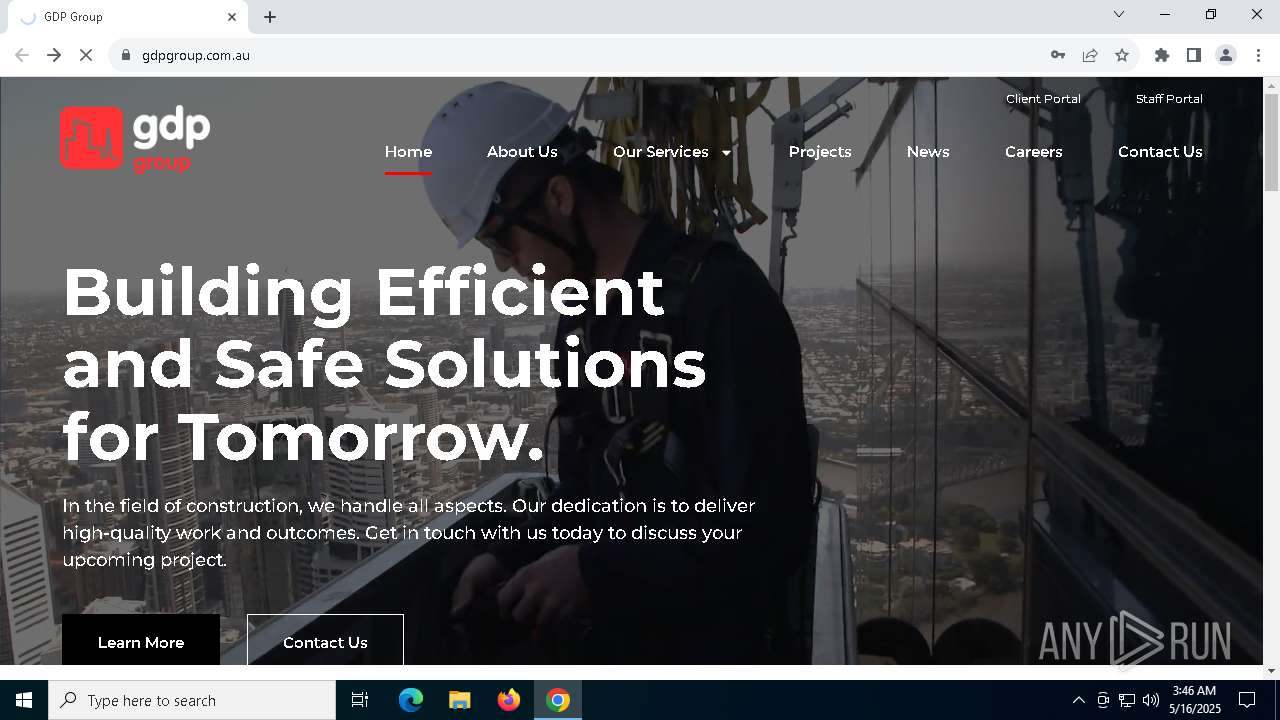Open the tab search chevron
Screen dimensions: 1280x720
(1119, 14)
